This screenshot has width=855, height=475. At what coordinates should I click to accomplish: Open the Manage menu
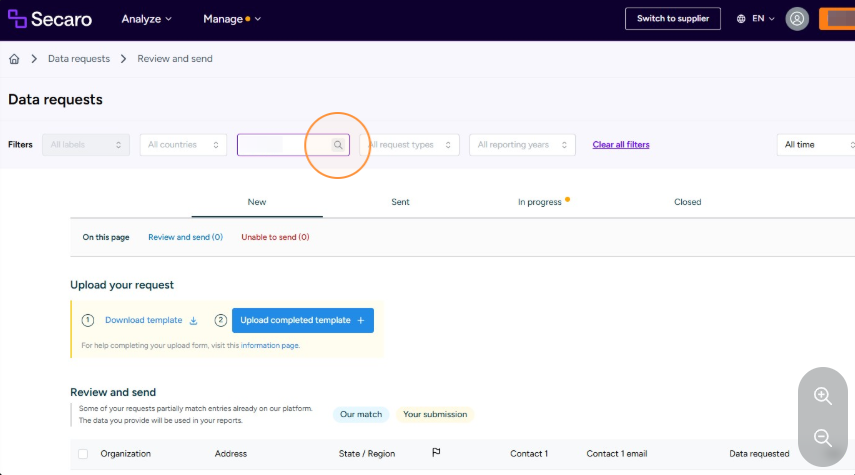(x=232, y=19)
